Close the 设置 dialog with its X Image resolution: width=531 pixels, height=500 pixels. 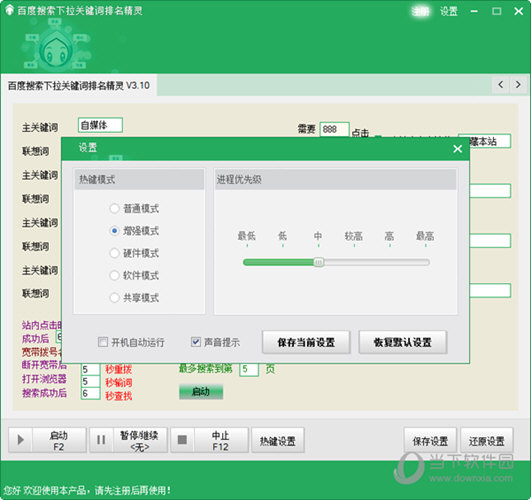[458, 149]
